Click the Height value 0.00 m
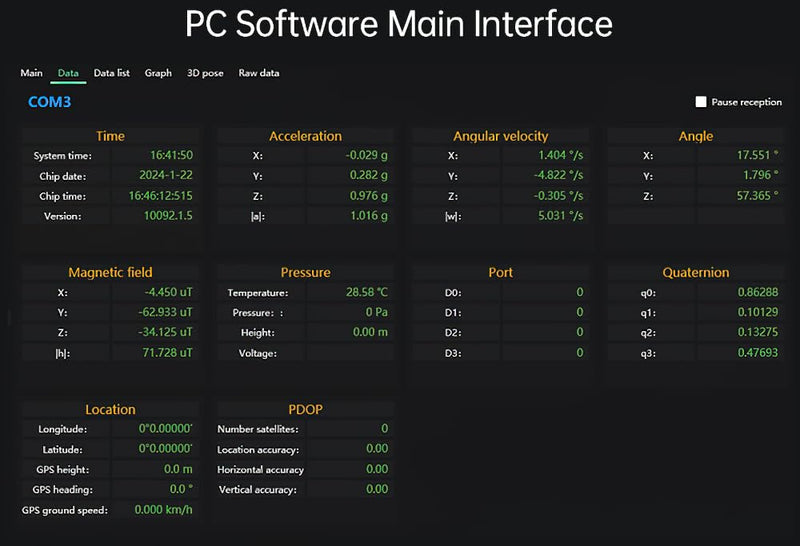The image size is (800, 546). 370,332
